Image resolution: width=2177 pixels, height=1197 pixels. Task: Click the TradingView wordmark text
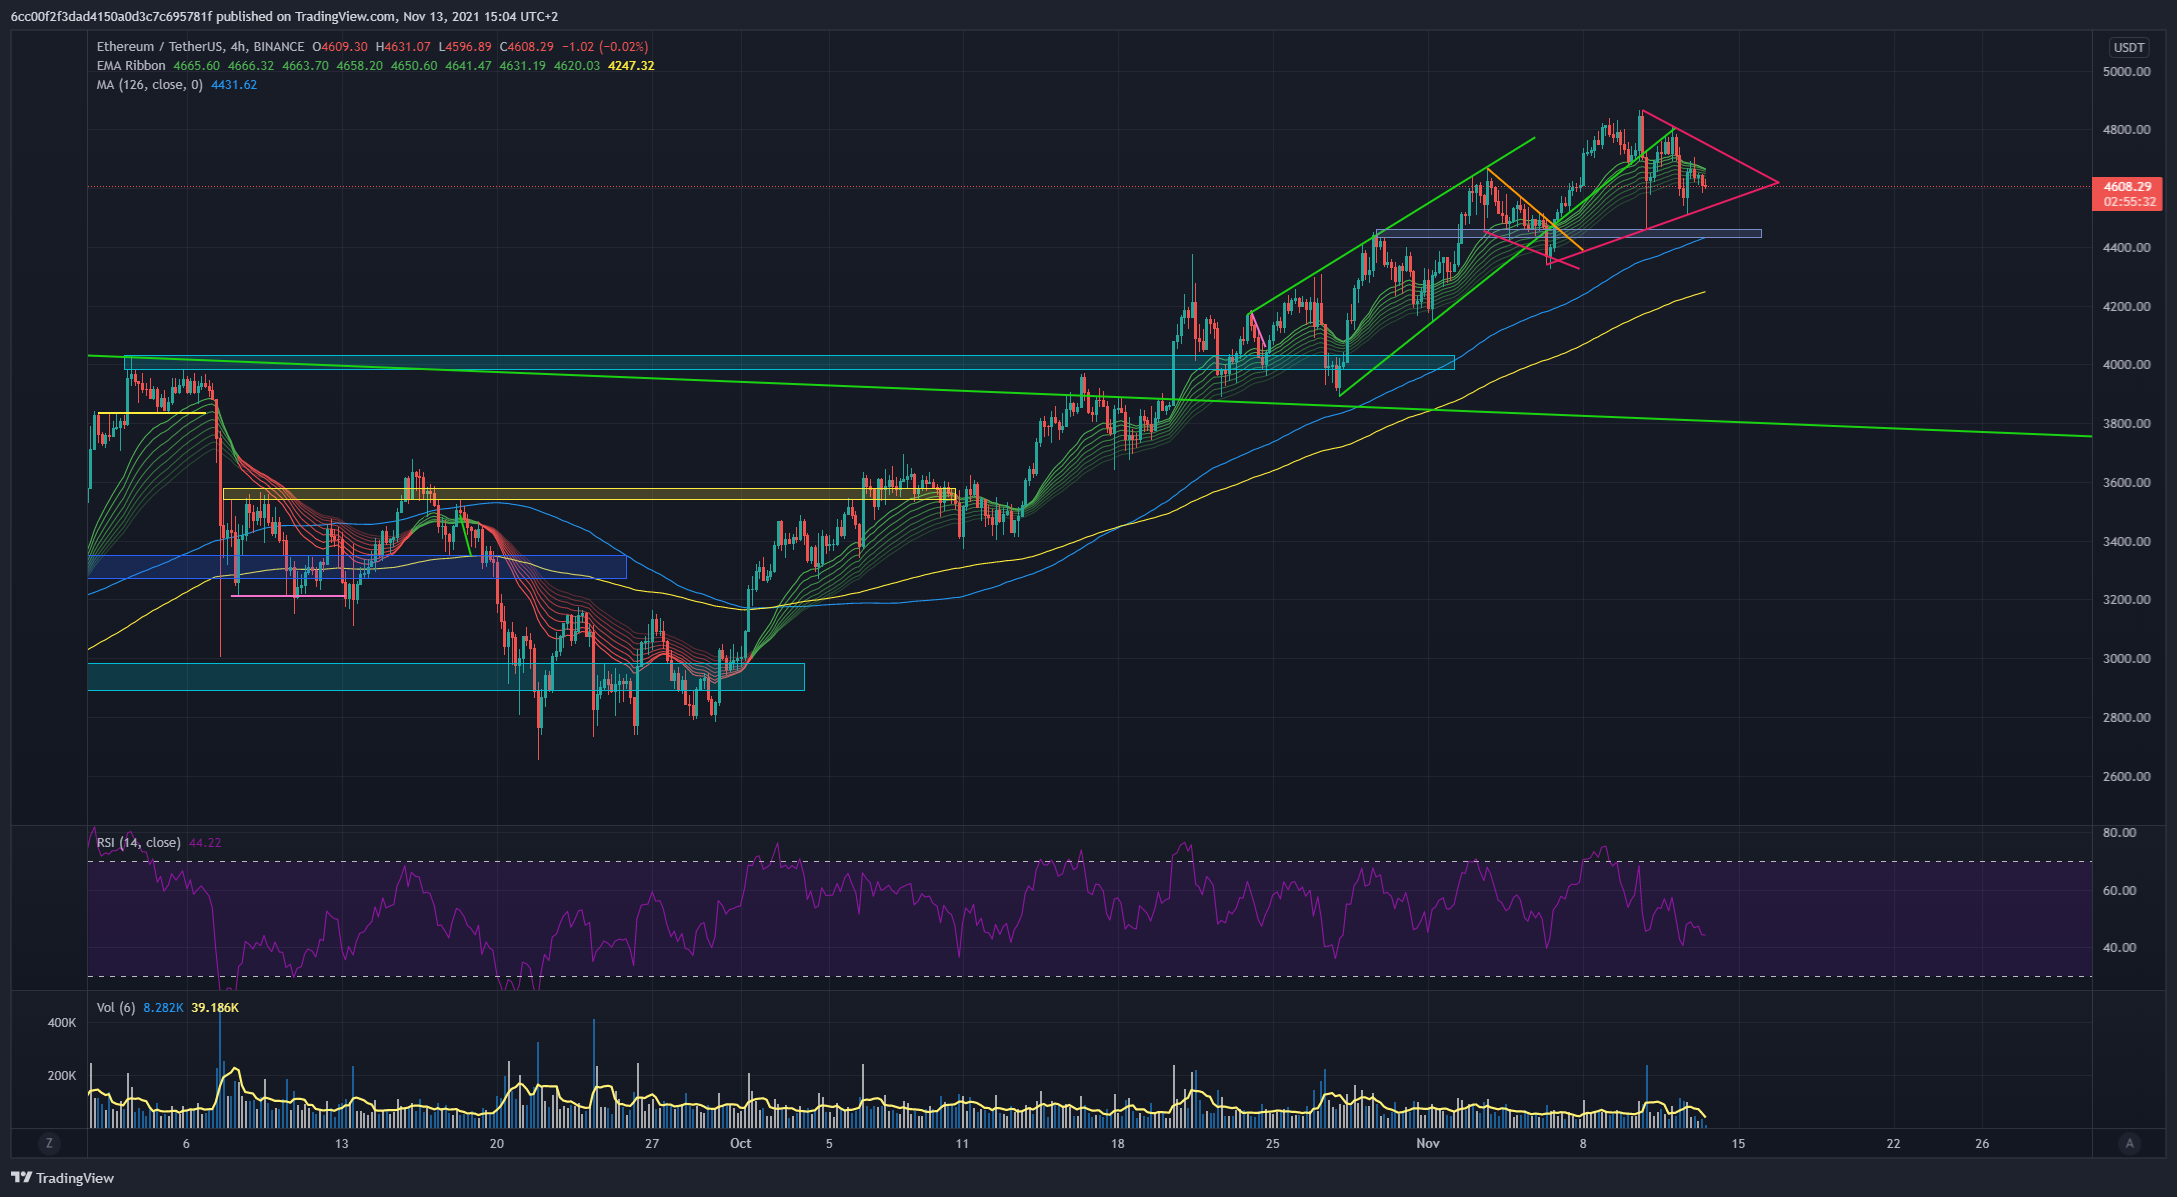(75, 1178)
